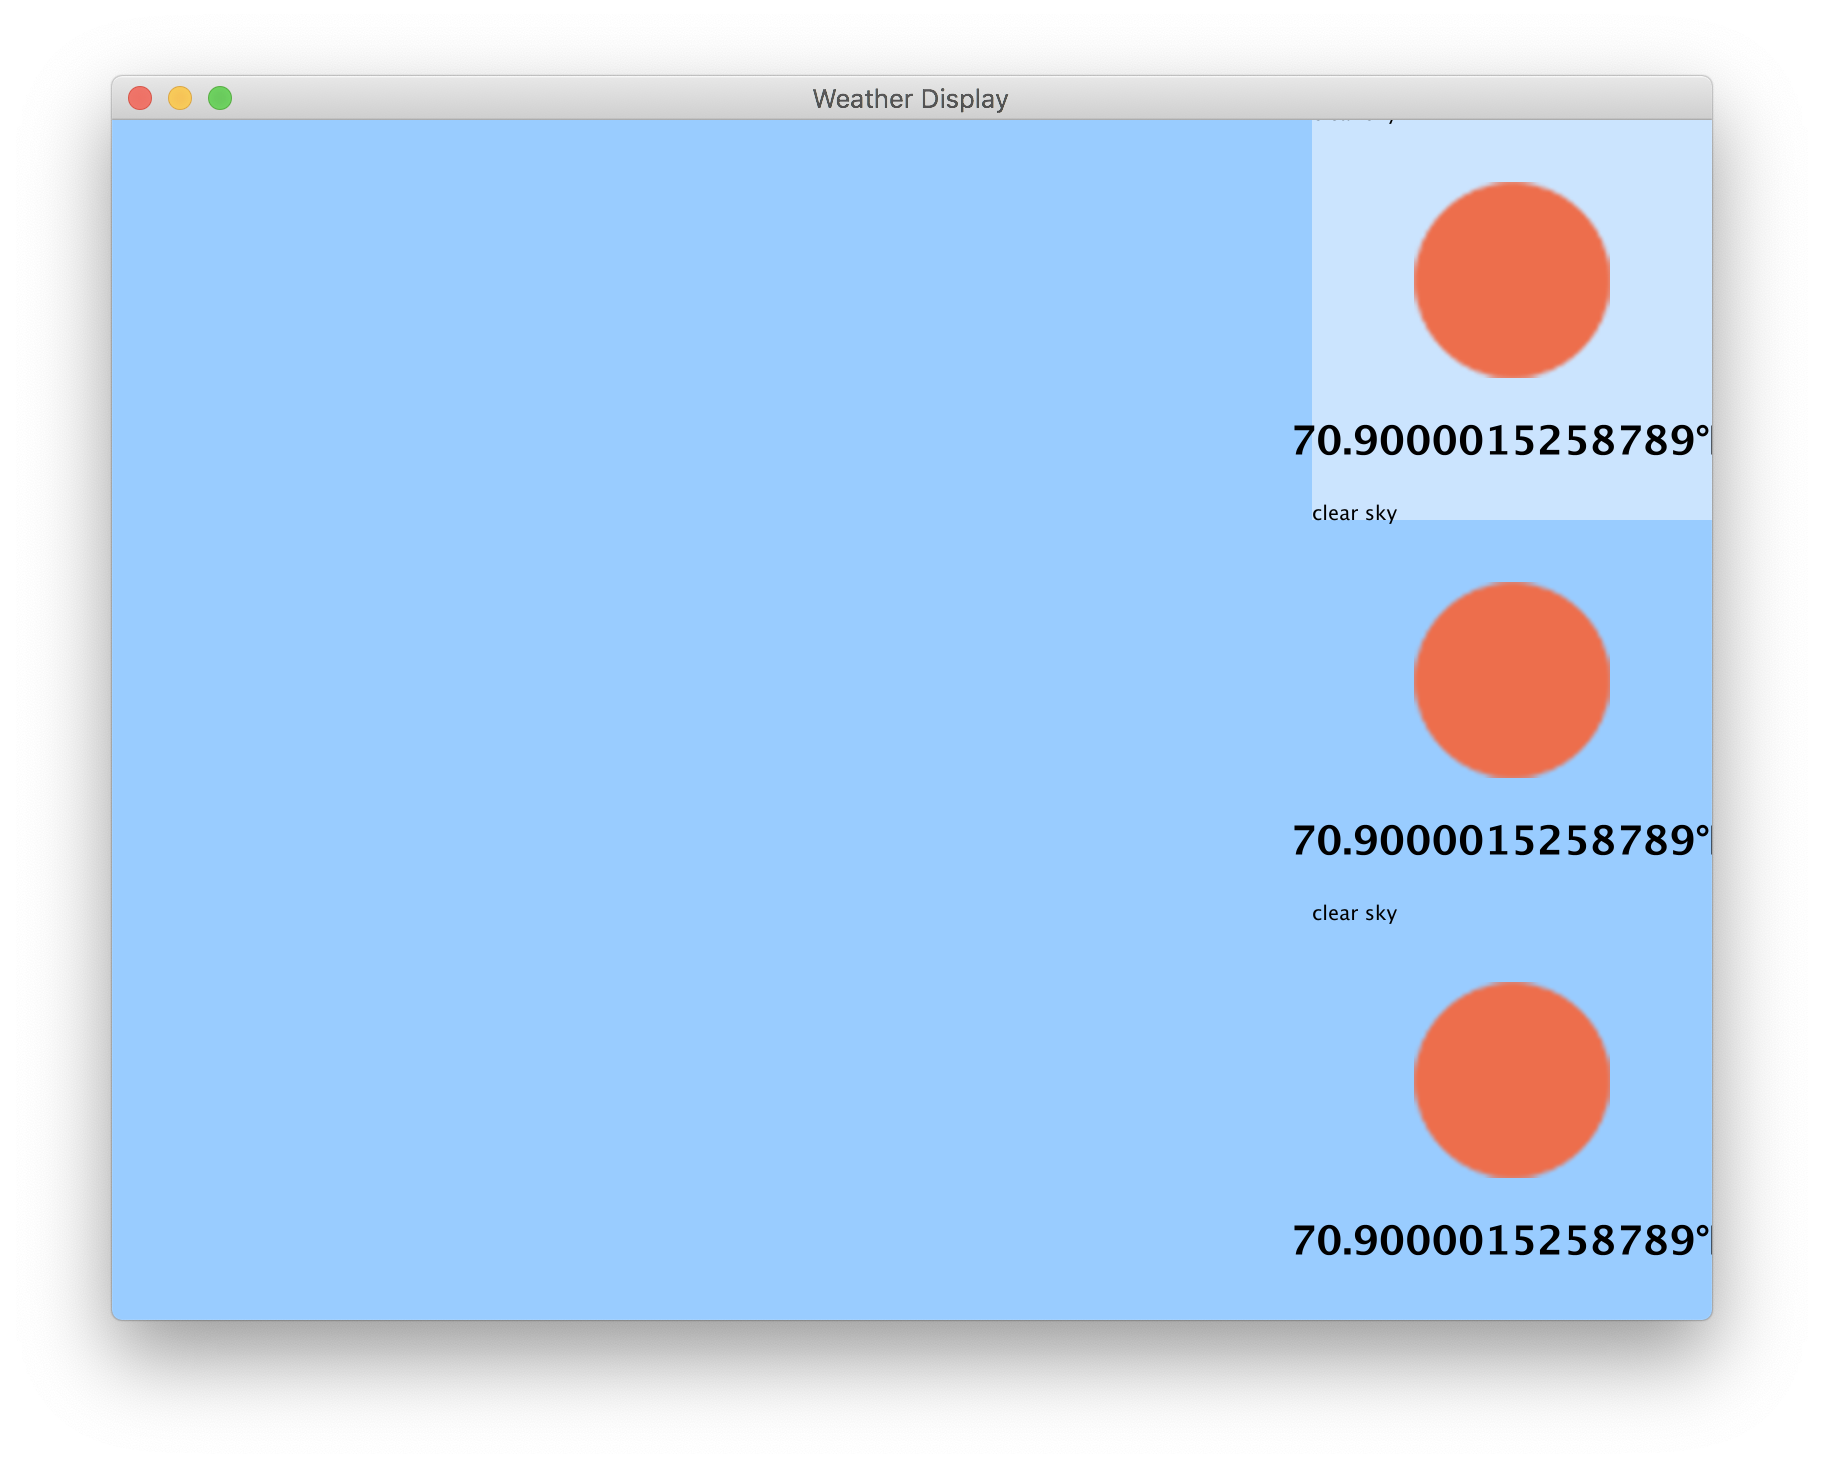Select the middle 70.9000015258789°F temperature label
Image resolution: width=1824 pixels, height=1468 pixels.
[x=1500, y=838]
